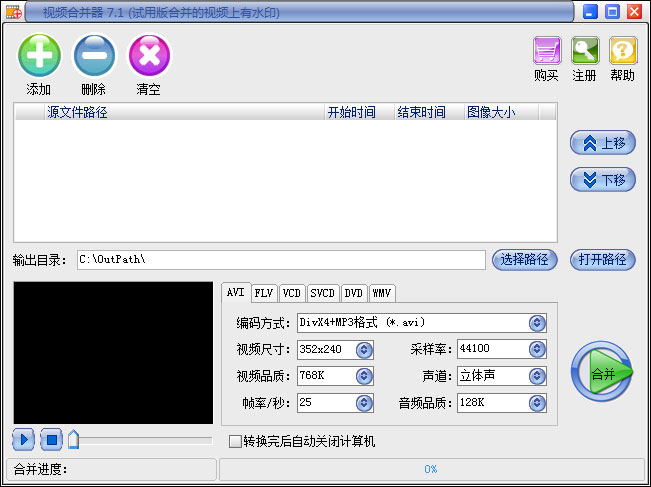Screen dimensions: 651x487
Task: Enable 转换完后自动关闭计算机 checkbox
Action: point(235,441)
